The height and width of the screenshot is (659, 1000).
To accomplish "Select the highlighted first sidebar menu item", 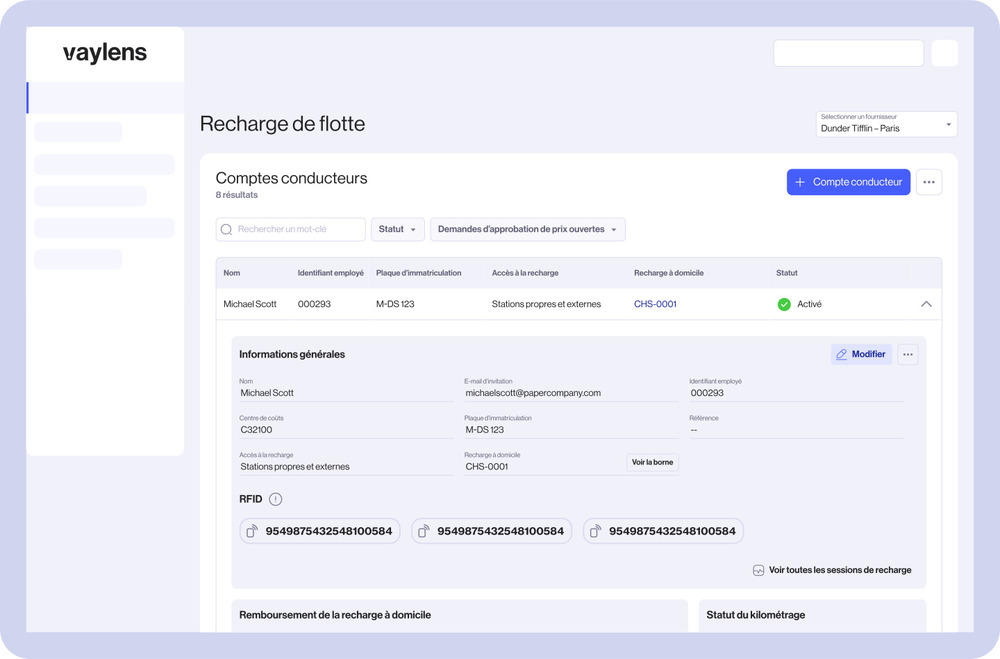I will coord(105,98).
